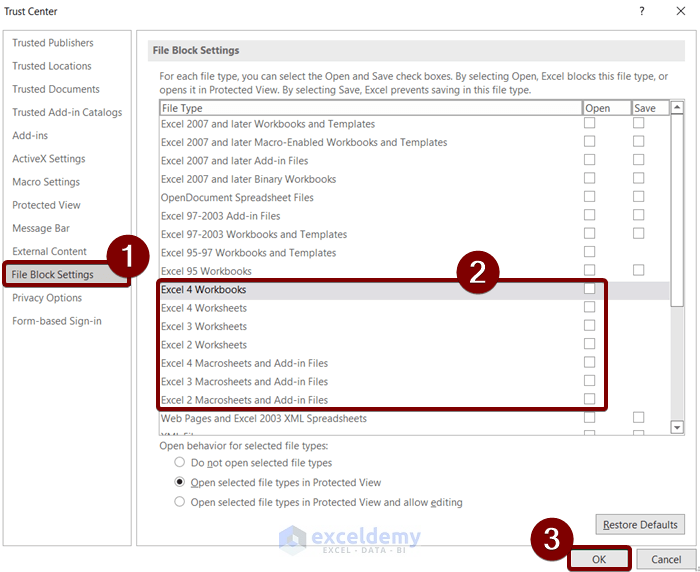Image resolution: width=700 pixels, height=572 pixels.
Task: Close the Trust Center dialog
Action: [680, 11]
